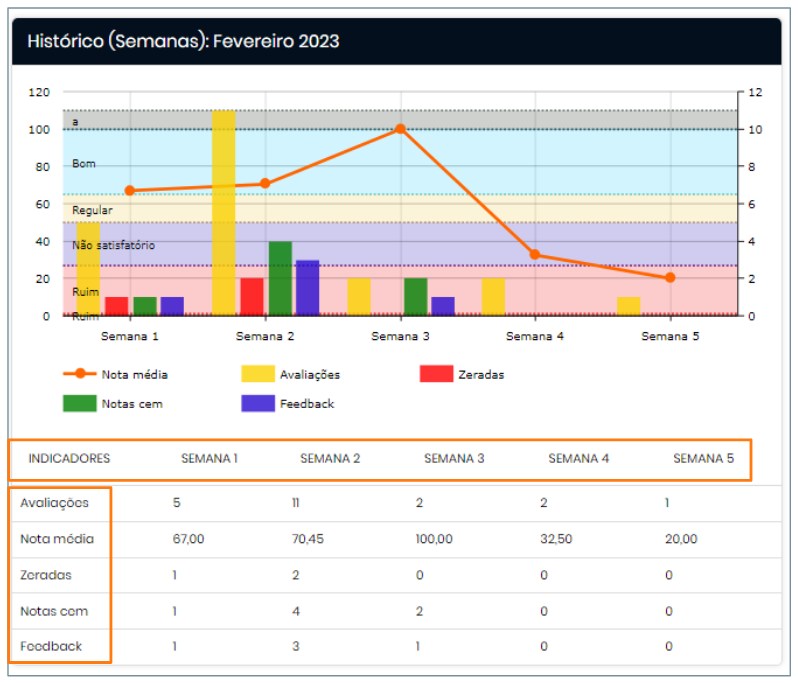
Task: Click the SEMANA 2 table column header
Action: click(330, 459)
